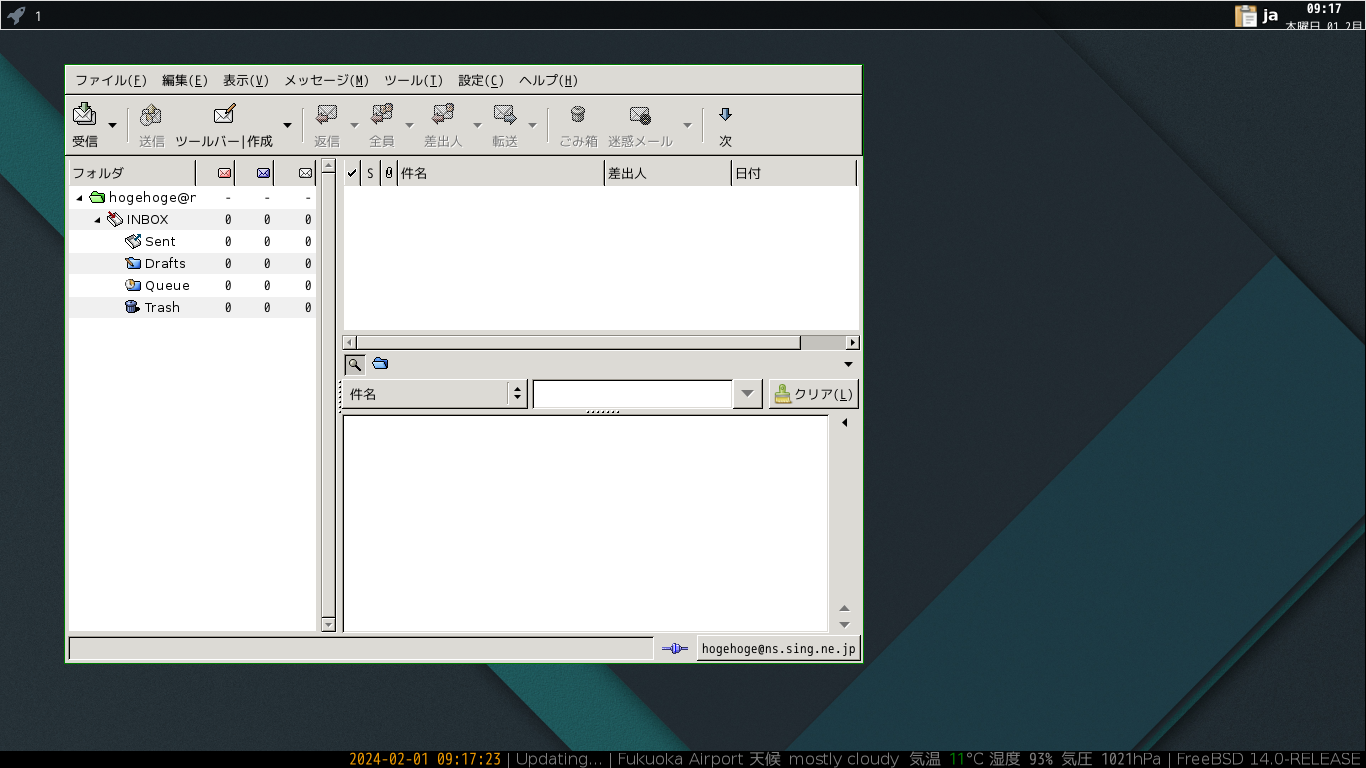Click the フォルダ column header
This screenshot has width=1366, height=768.
click(132, 173)
